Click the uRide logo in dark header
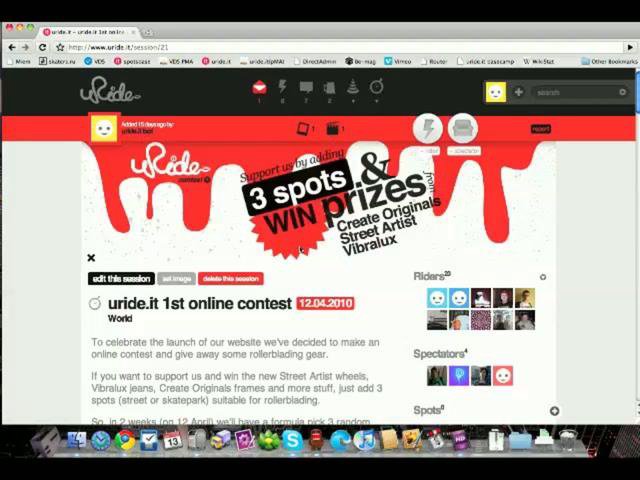Image resolution: width=640 pixels, height=480 pixels. (110, 91)
